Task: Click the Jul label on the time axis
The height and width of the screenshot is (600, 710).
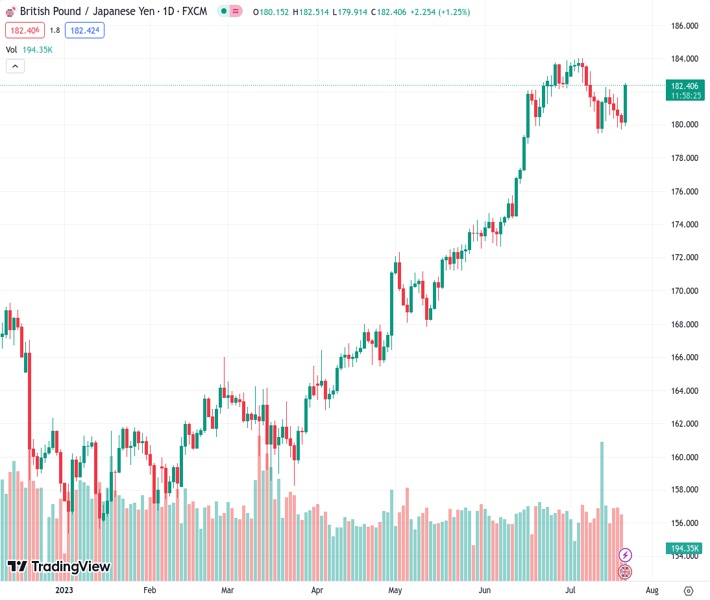Action: tap(570, 590)
